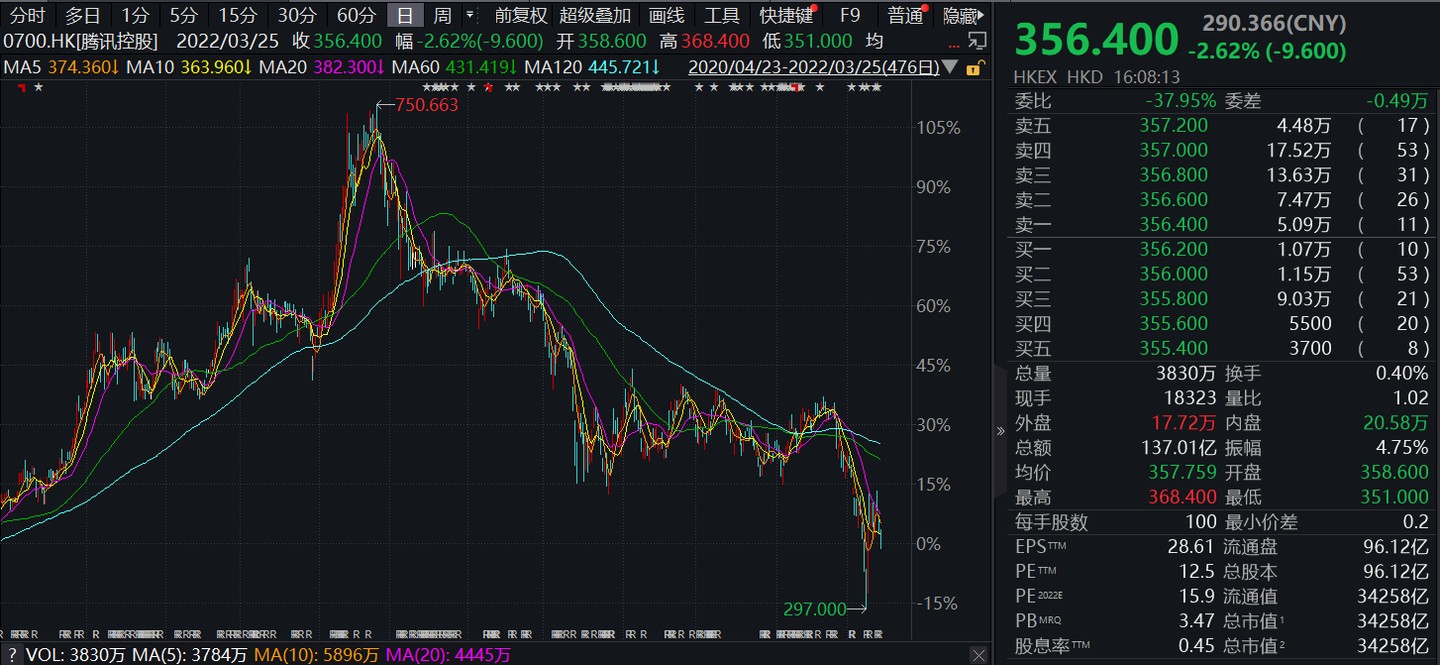
Task: Switch to the 60分 timeframe
Action: (356, 15)
